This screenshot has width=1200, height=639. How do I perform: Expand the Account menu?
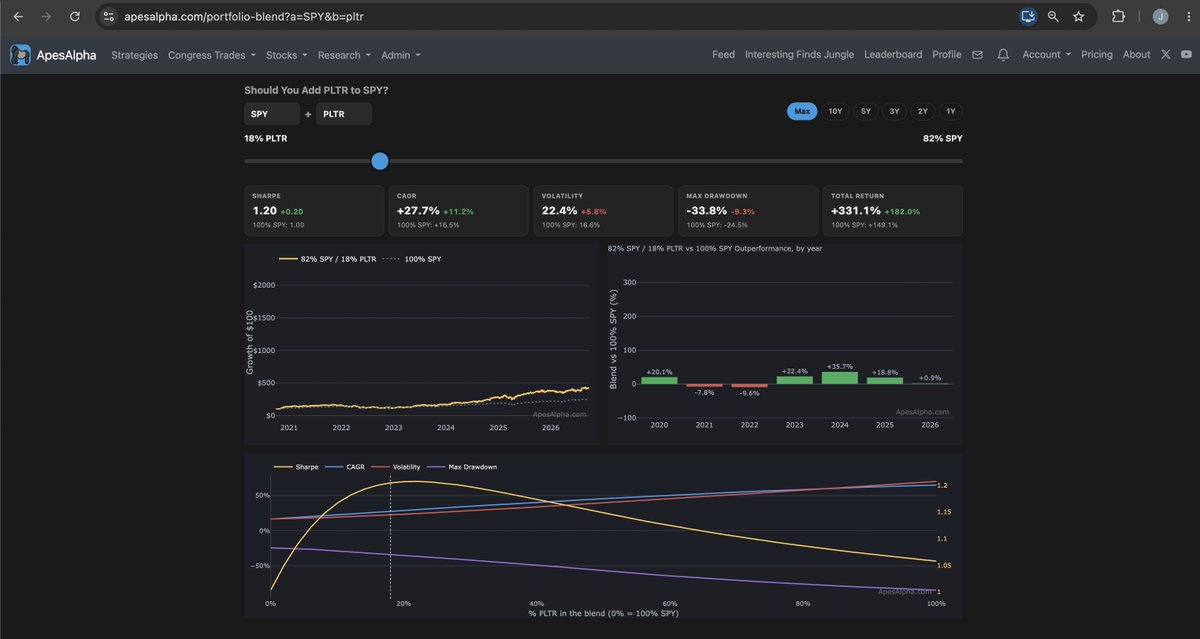click(1046, 55)
